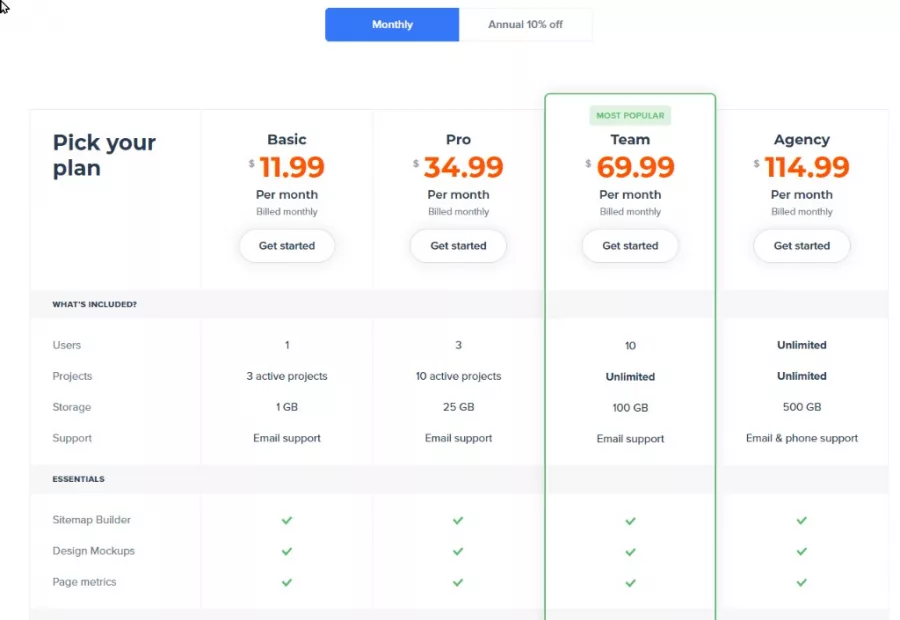This screenshot has width=900, height=620.
Task: Click the 3 active projects cell
Action: pos(287,376)
